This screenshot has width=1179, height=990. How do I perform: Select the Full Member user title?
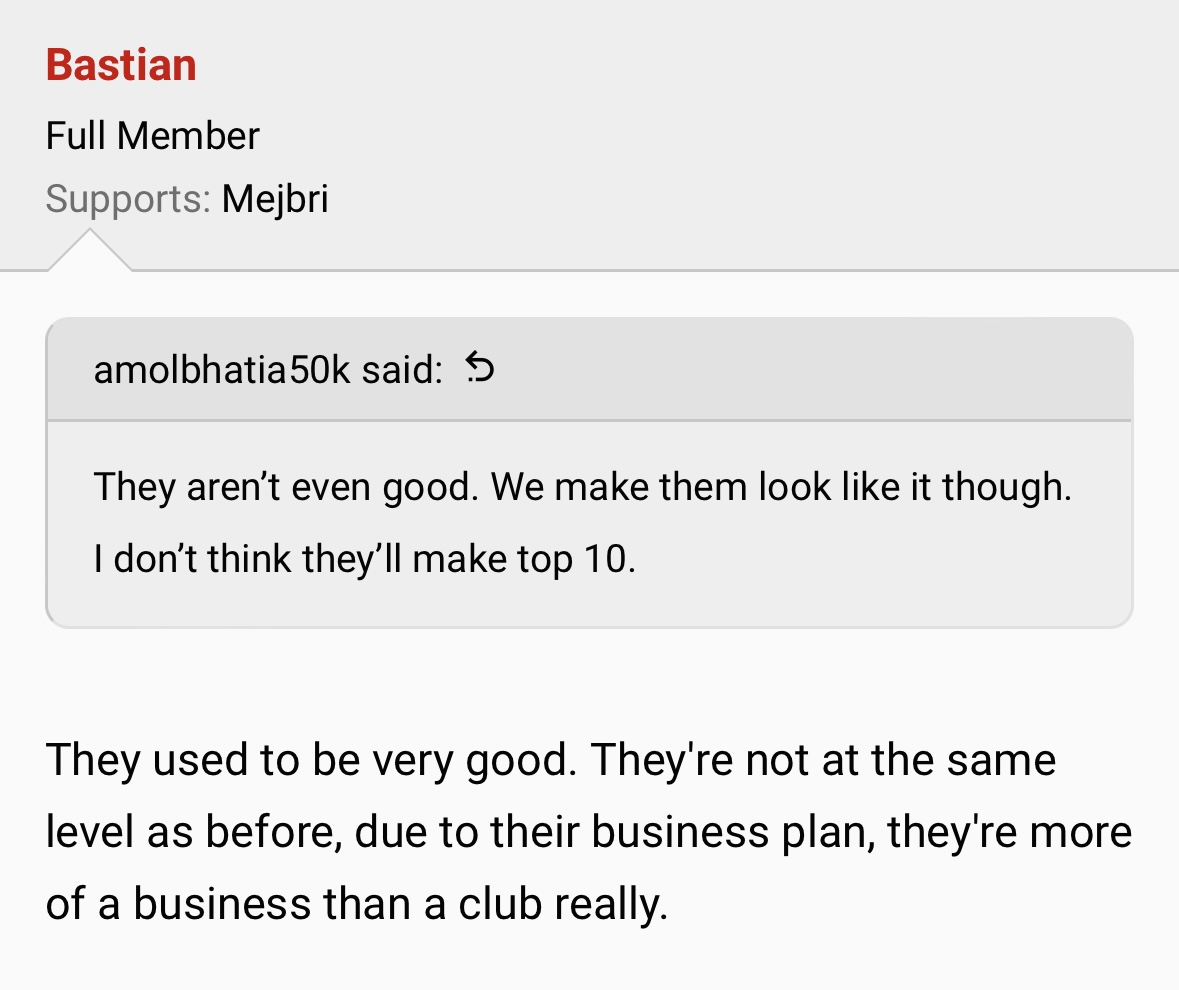click(153, 135)
